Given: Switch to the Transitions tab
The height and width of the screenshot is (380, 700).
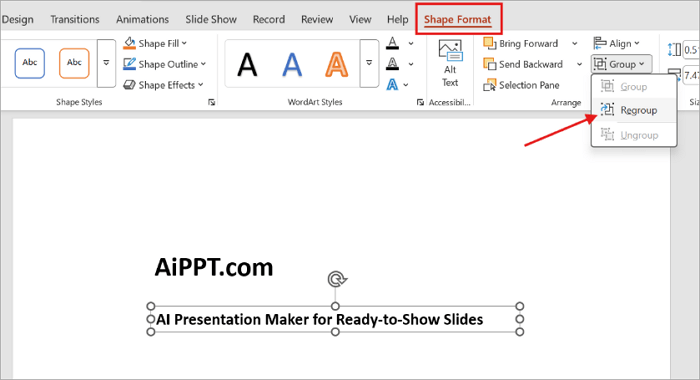Looking at the screenshot, I should click(75, 19).
